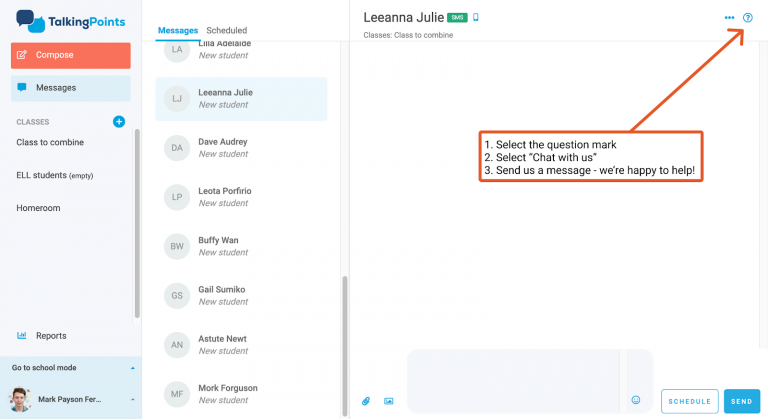This screenshot has width=768, height=419.
Task: Click Classes: Class to combine subtitle
Action: point(408,35)
